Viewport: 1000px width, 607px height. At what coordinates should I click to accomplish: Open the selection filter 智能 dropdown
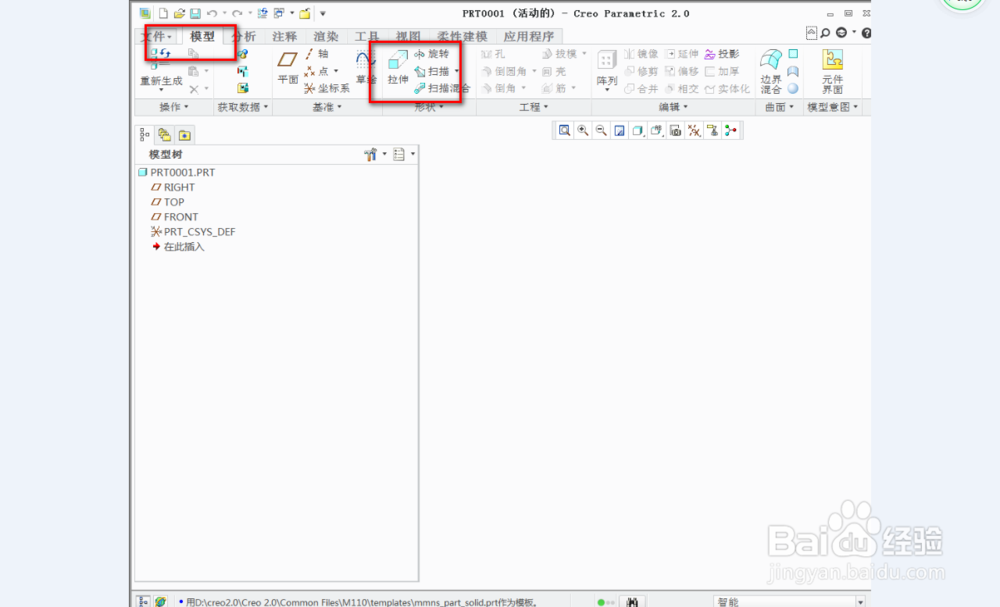[x=860, y=602]
